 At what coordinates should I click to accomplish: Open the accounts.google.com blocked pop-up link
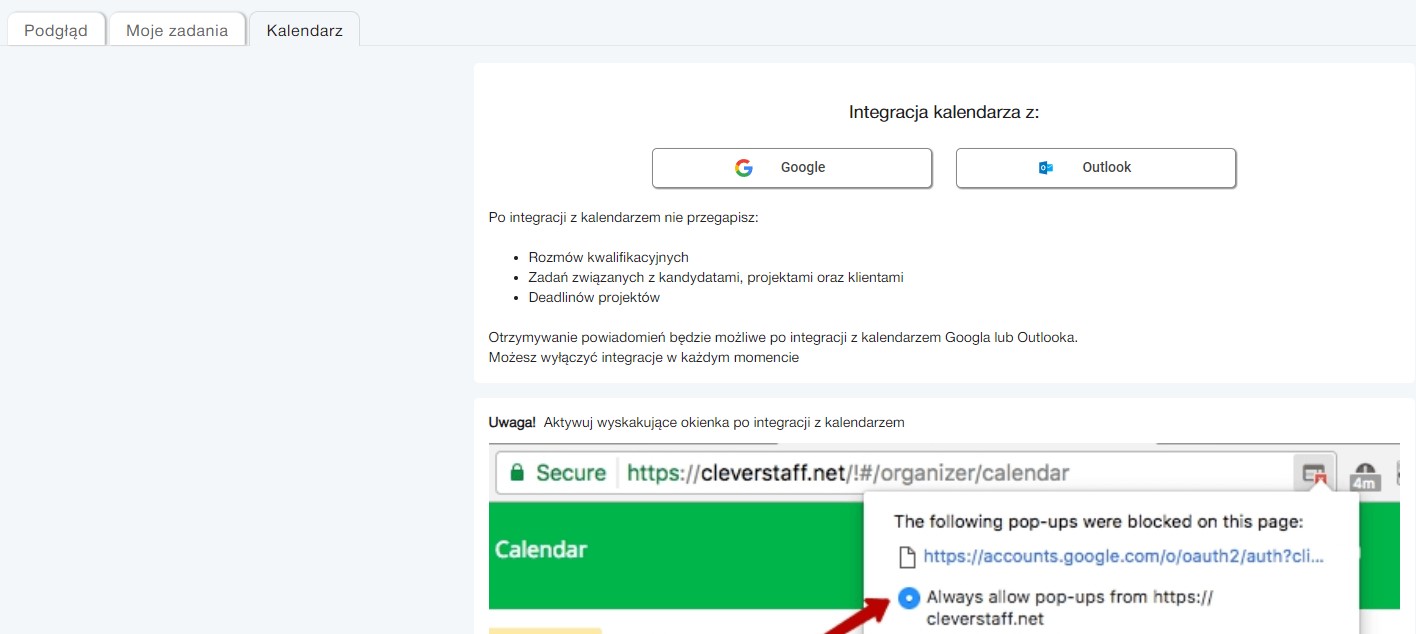tap(1123, 557)
